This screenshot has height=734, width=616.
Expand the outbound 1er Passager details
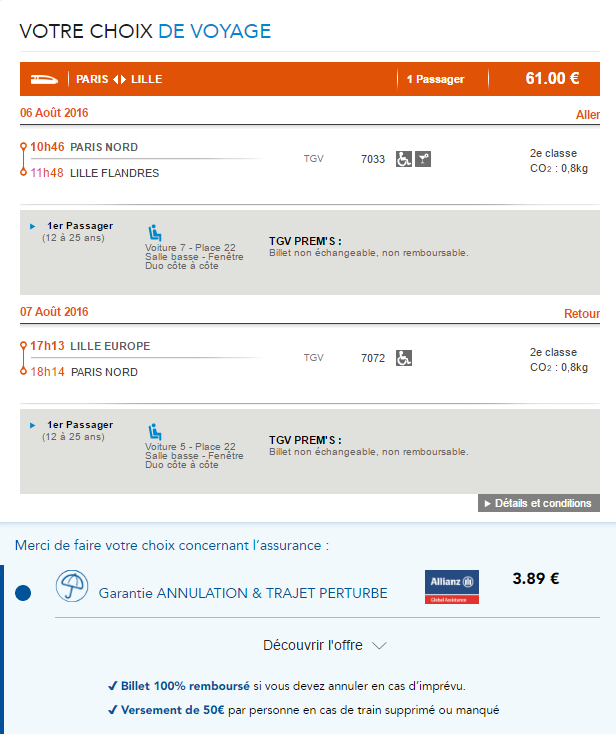33,227
